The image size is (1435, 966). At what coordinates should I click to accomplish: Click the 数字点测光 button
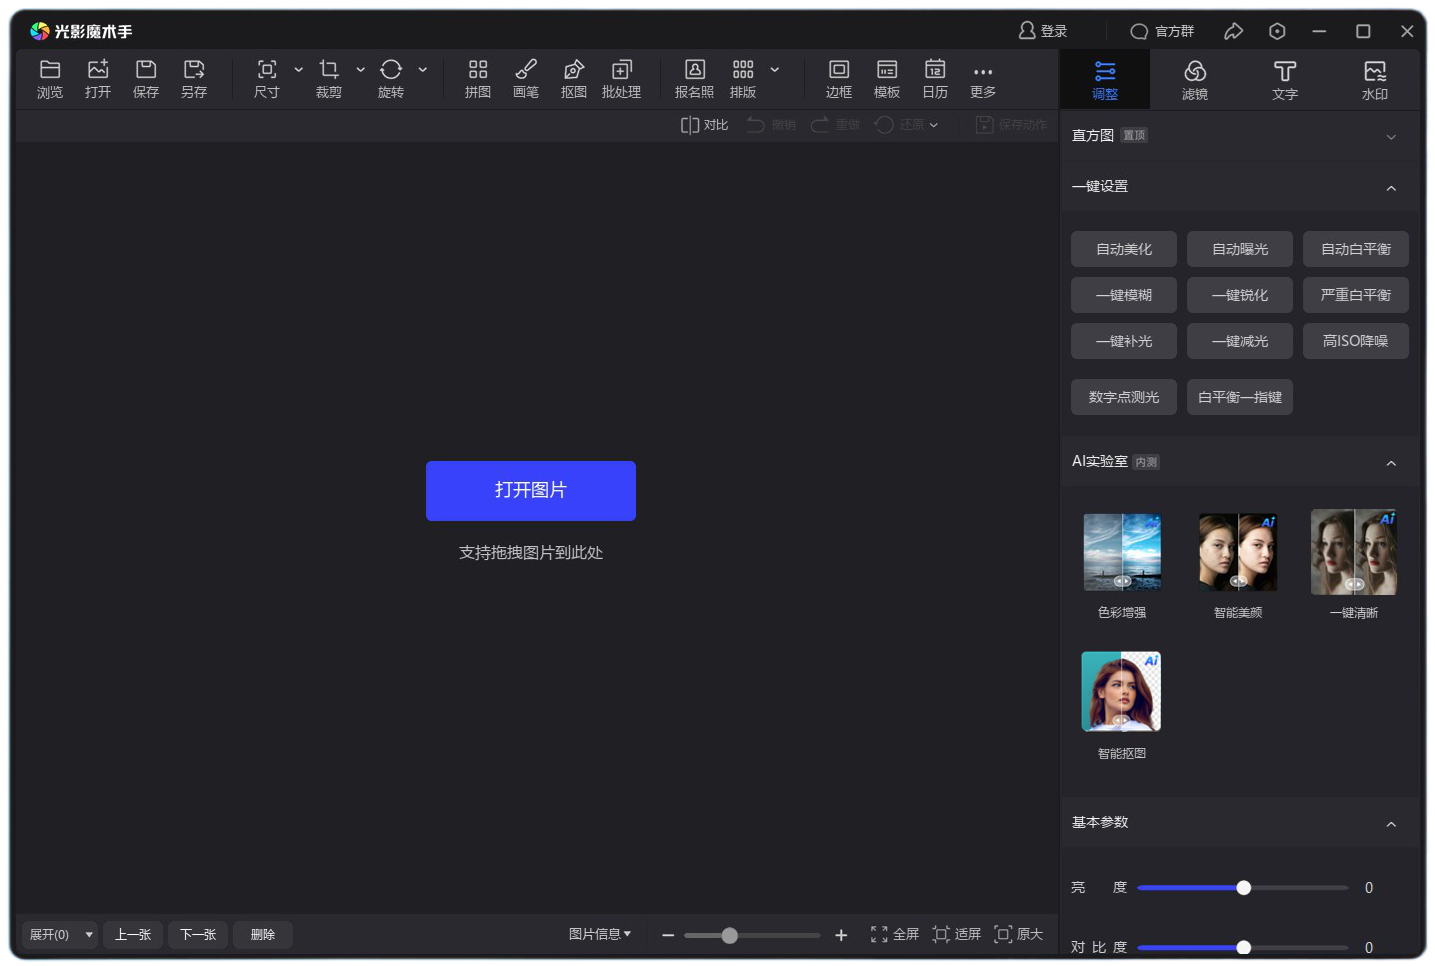point(1124,397)
